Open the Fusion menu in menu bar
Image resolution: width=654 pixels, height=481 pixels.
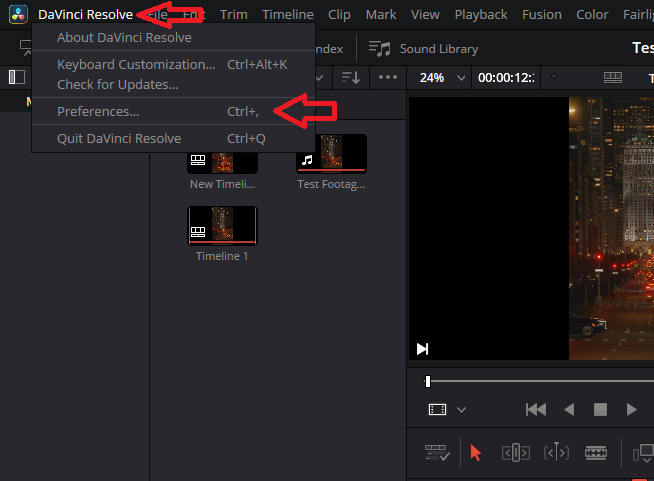pos(542,14)
